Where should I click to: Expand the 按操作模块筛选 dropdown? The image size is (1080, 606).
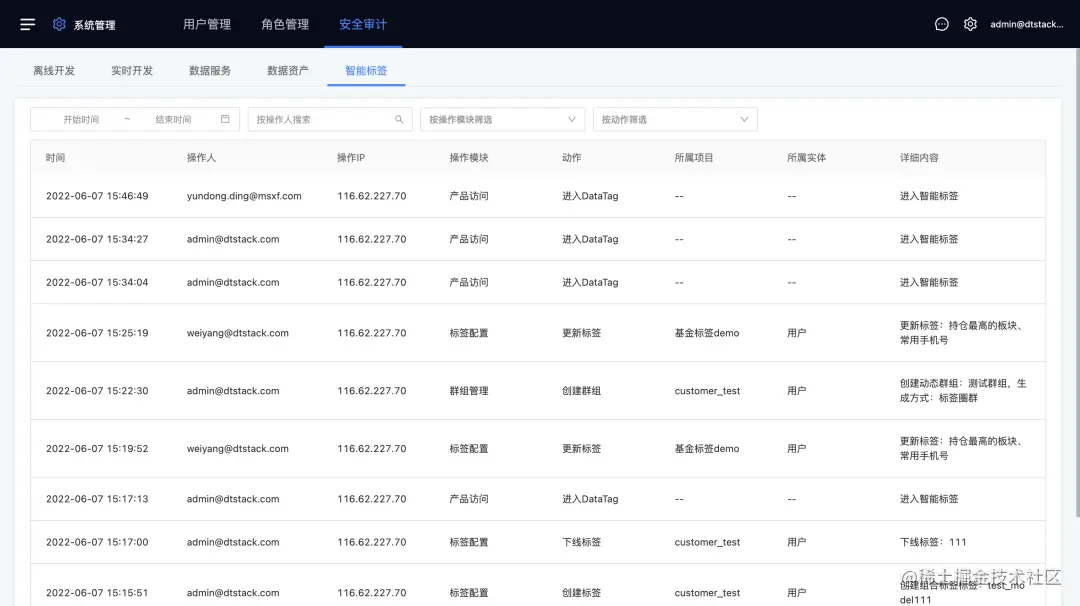(x=502, y=119)
